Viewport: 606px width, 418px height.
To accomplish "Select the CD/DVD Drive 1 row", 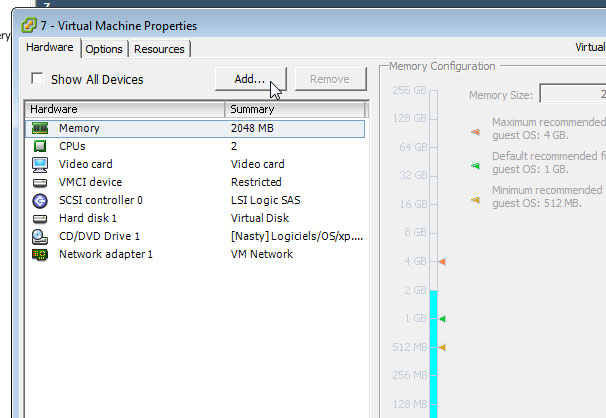I will [195, 236].
